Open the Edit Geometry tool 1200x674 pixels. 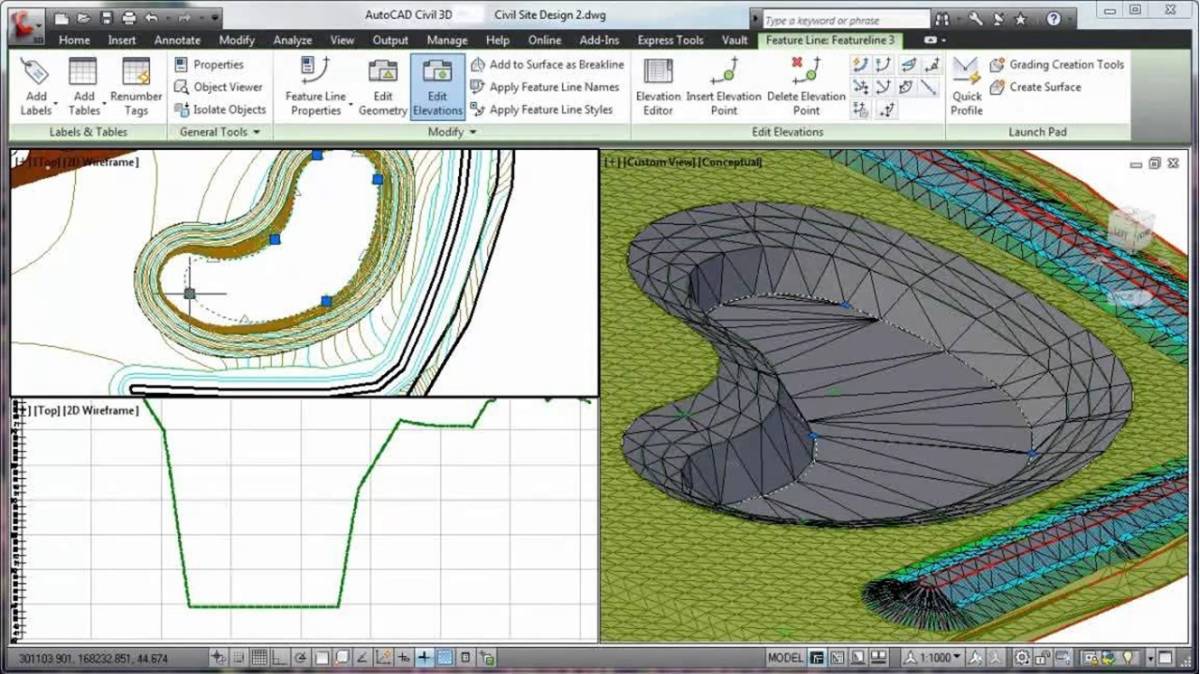(x=384, y=85)
